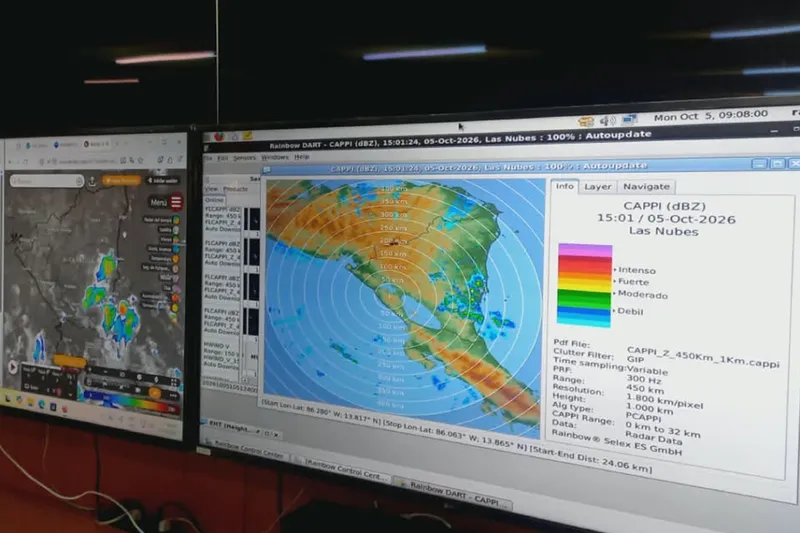Screen dimensions: 800x533
Task: Click the first FLCAPPI product thumbnail
Action: pyautogui.click(x=252, y=220)
